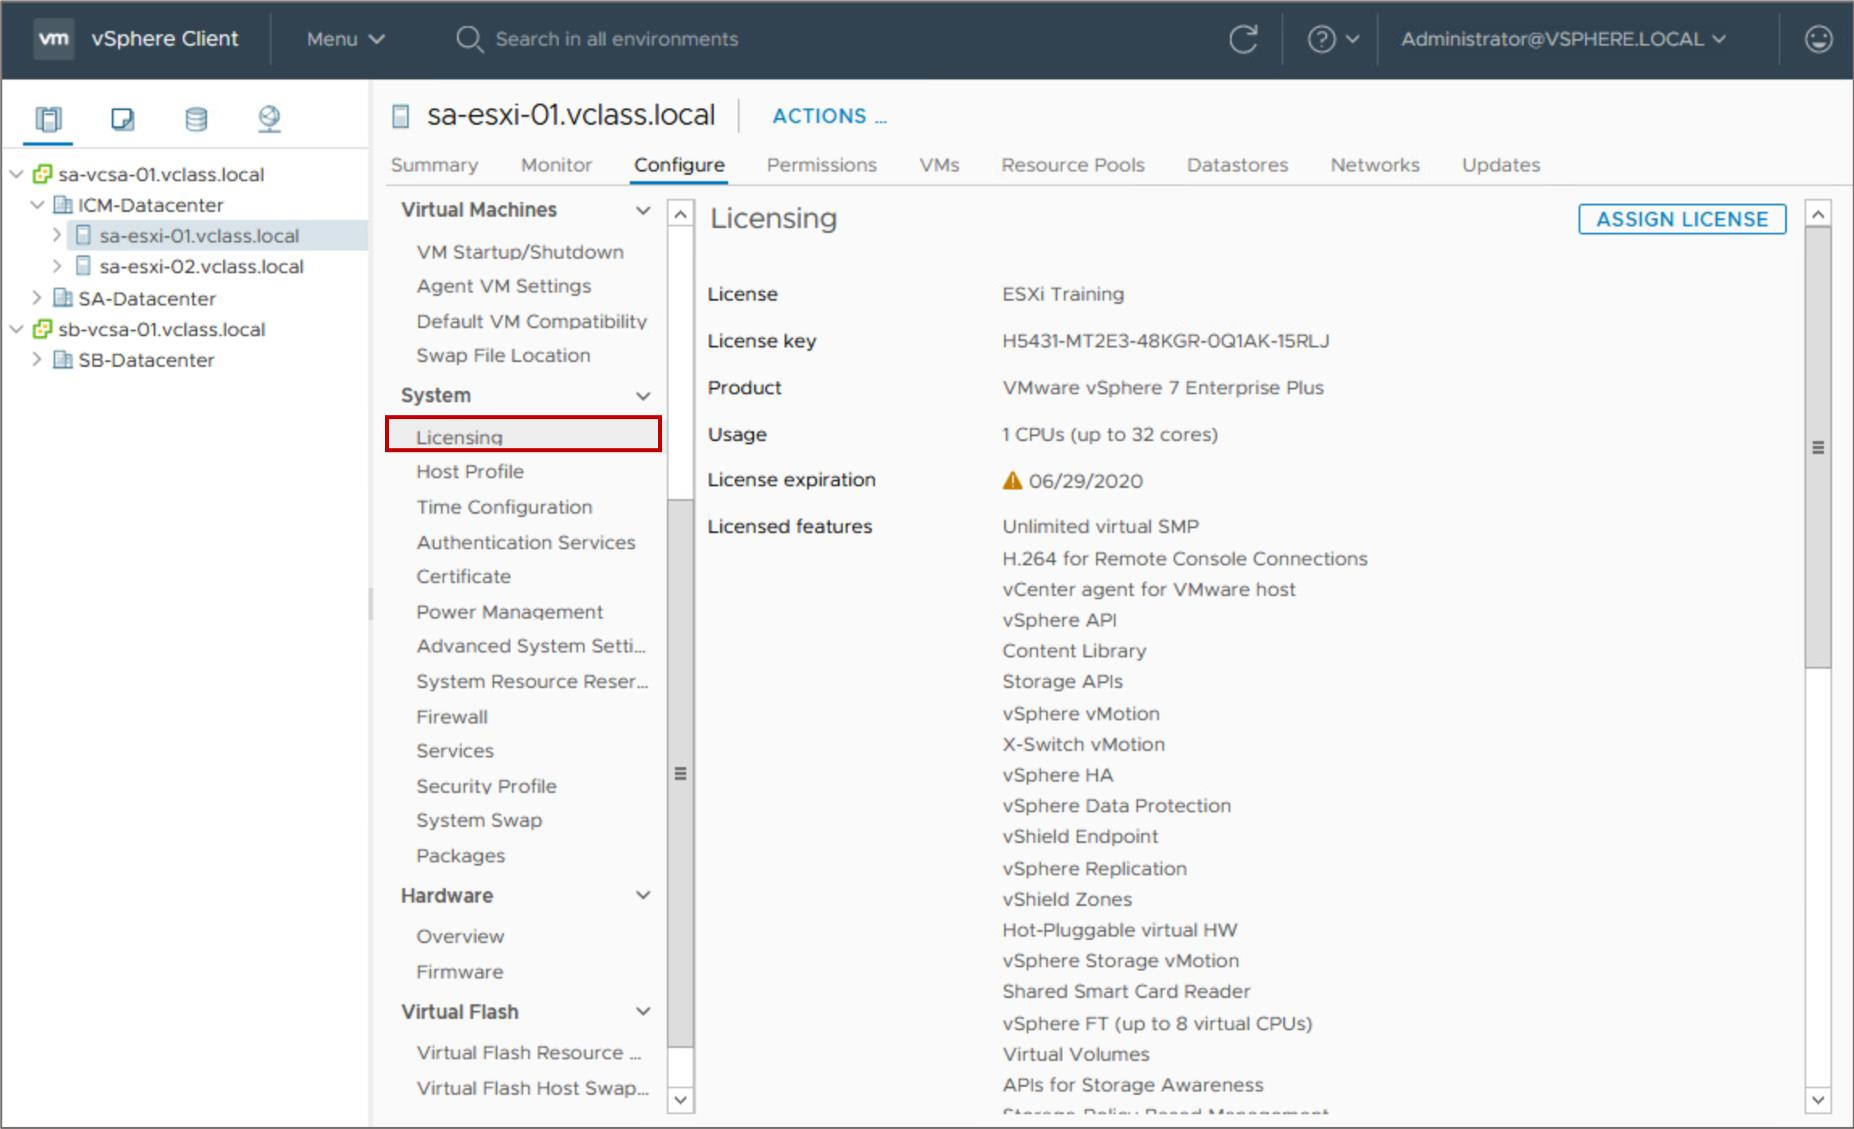Open VMs and Templates inventory view

pos(122,119)
